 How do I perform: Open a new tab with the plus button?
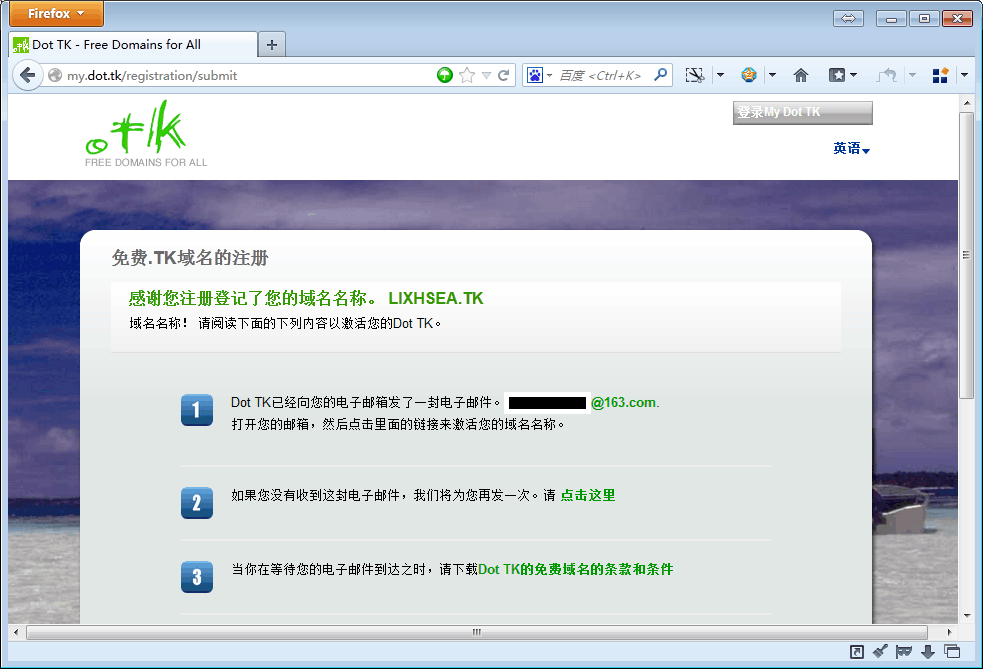[272, 45]
